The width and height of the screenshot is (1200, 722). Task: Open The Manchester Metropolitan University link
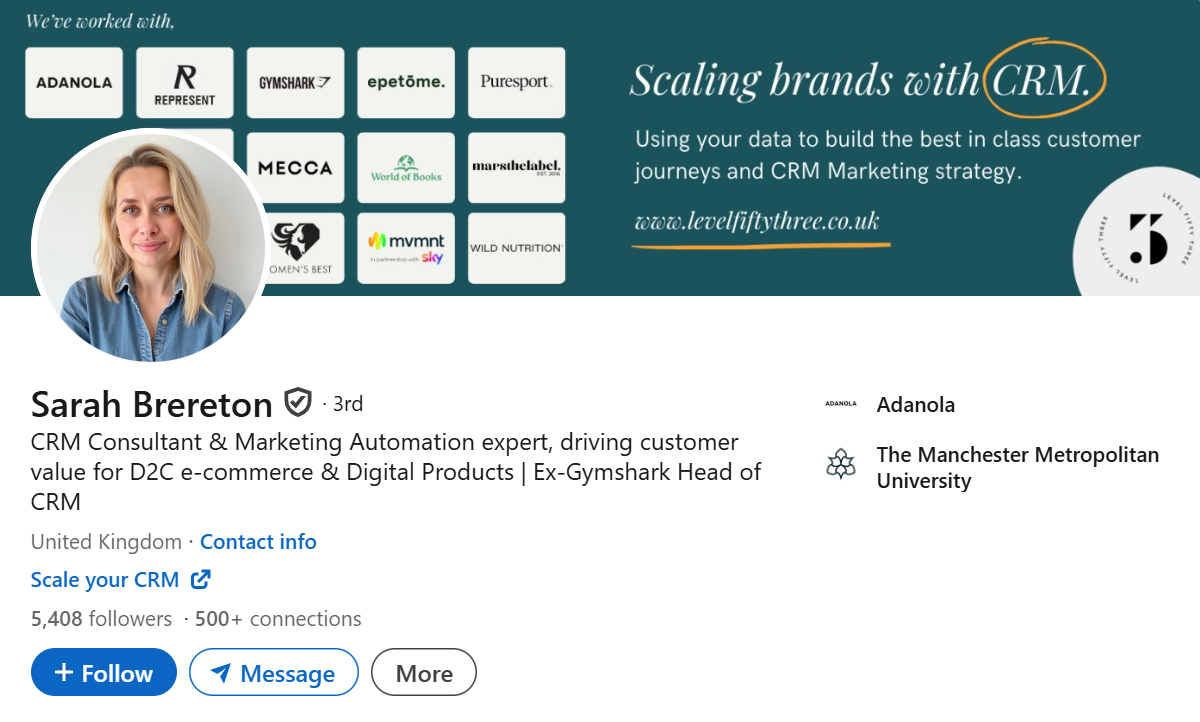(1018, 467)
